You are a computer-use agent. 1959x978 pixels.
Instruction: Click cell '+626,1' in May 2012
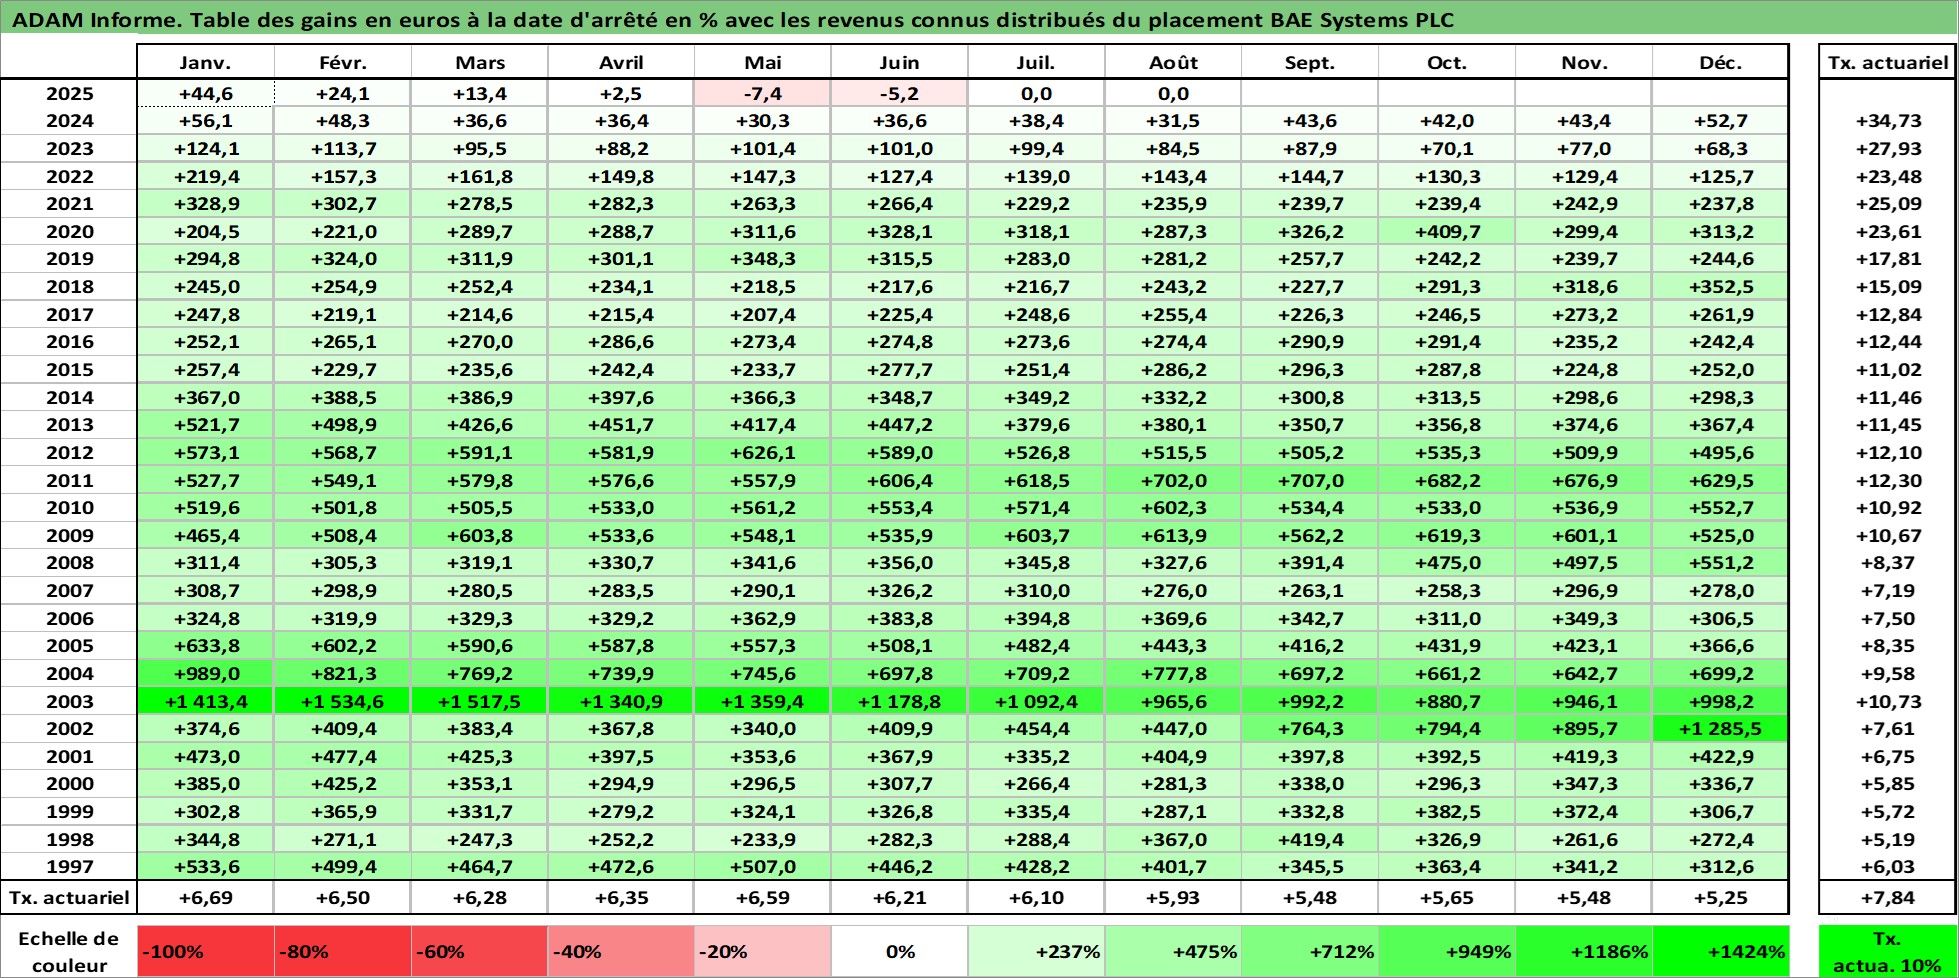coord(762,453)
